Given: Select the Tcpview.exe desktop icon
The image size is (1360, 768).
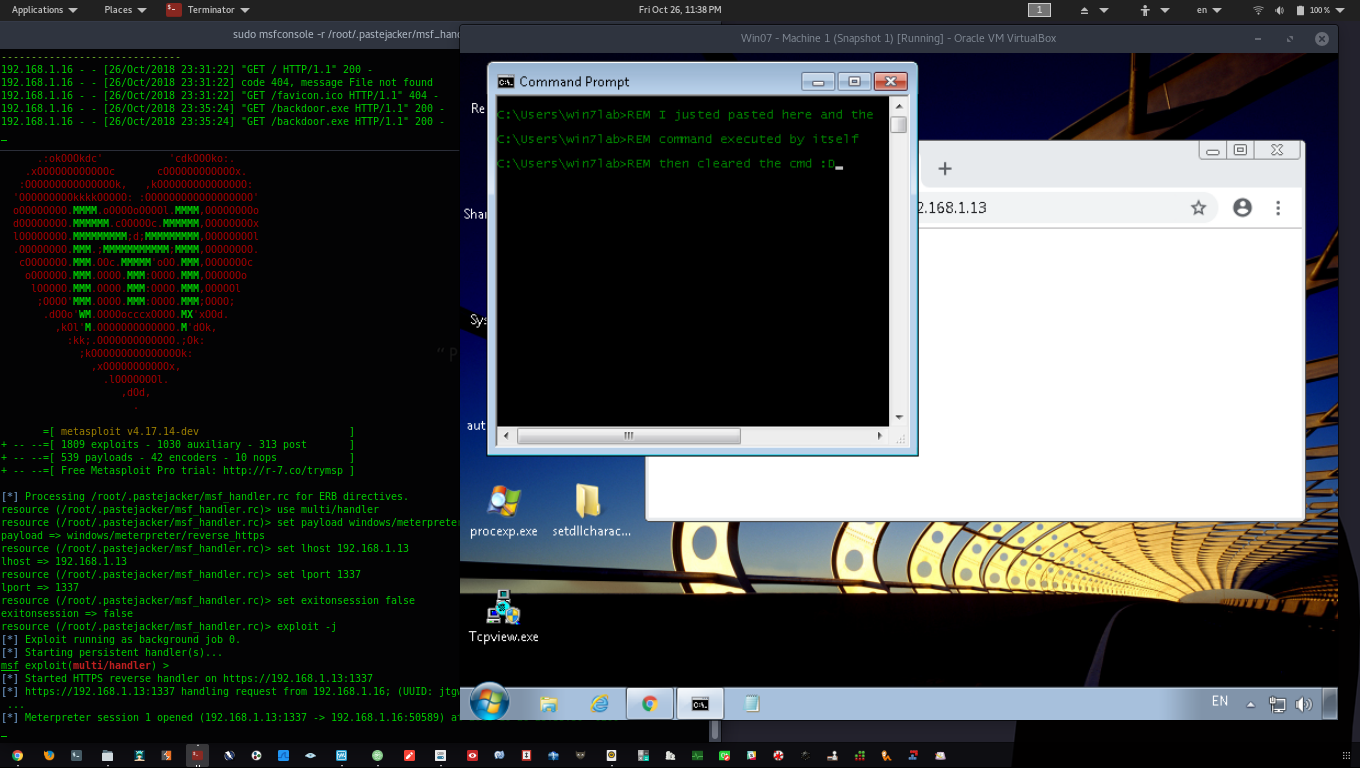Looking at the screenshot, I should pyautogui.click(x=503, y=616).
